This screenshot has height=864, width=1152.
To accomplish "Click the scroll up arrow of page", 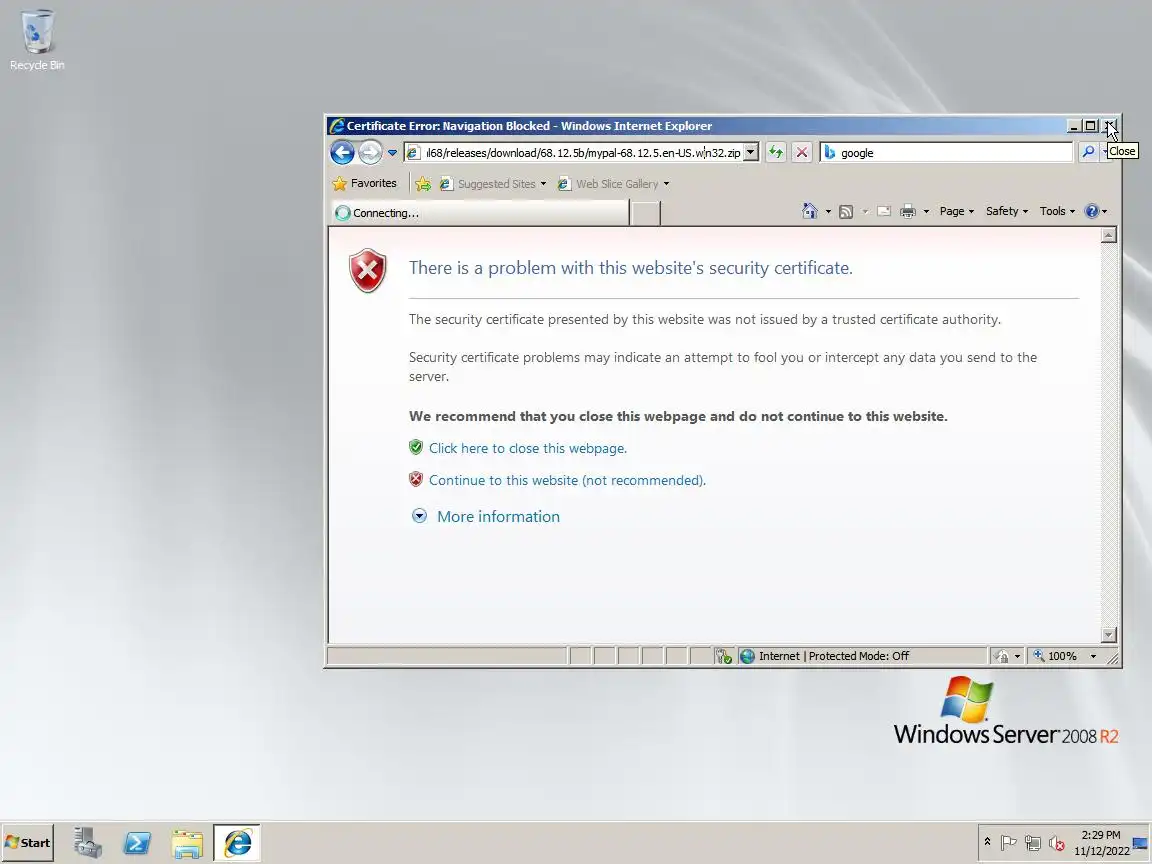I will (x=1109, y=235).
